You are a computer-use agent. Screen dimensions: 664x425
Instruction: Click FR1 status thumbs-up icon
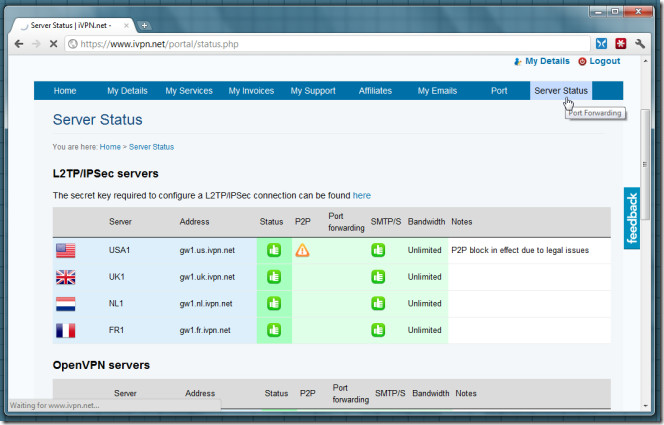coord(274,330)
